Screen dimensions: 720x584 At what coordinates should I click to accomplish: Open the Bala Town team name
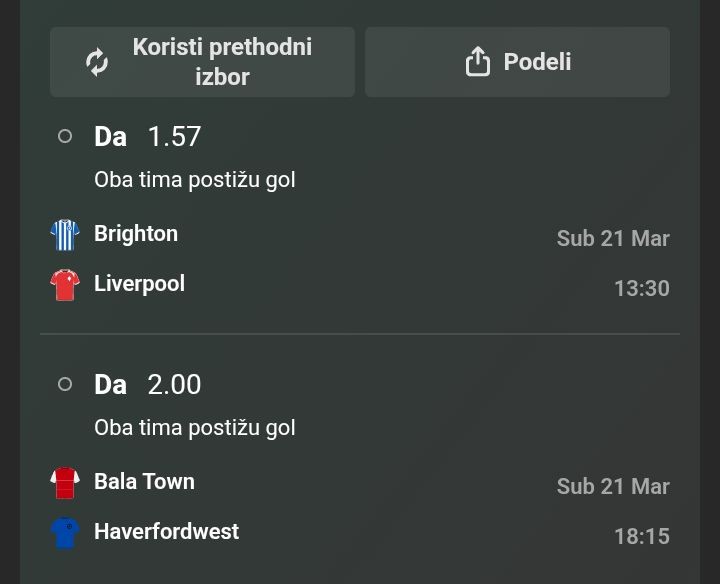point(144,482)
